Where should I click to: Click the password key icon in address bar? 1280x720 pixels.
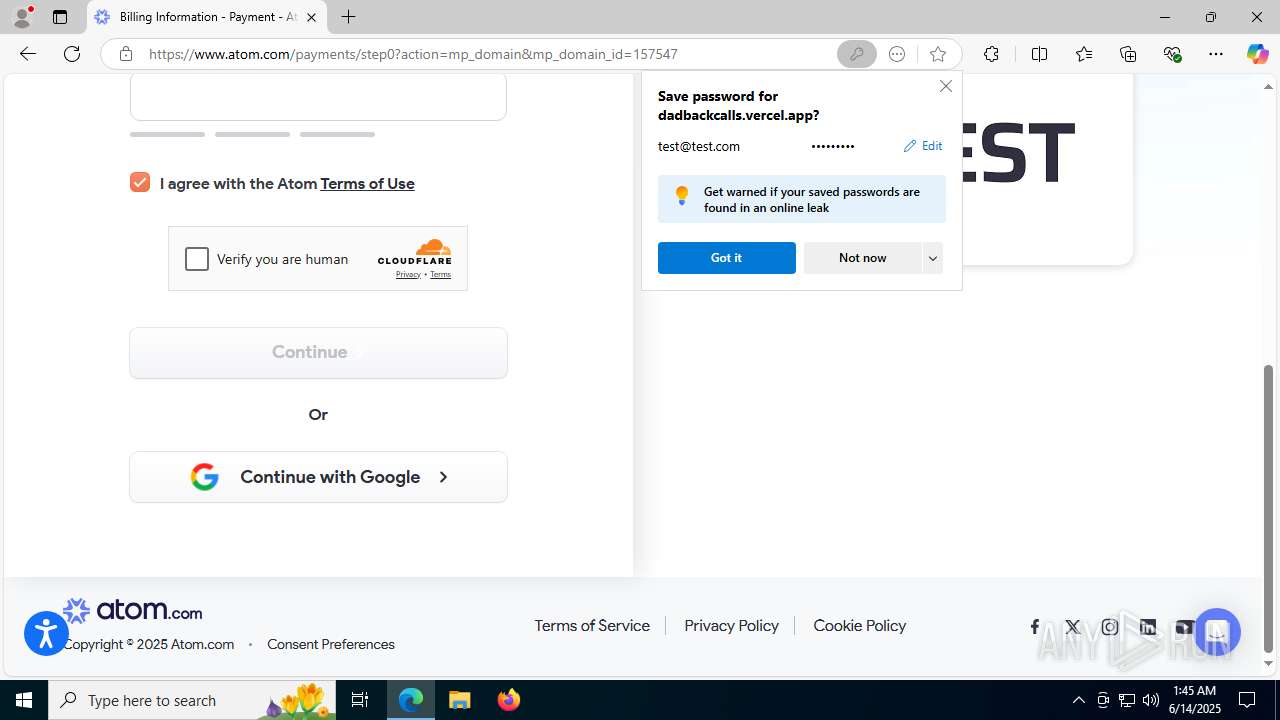[856, 54]
